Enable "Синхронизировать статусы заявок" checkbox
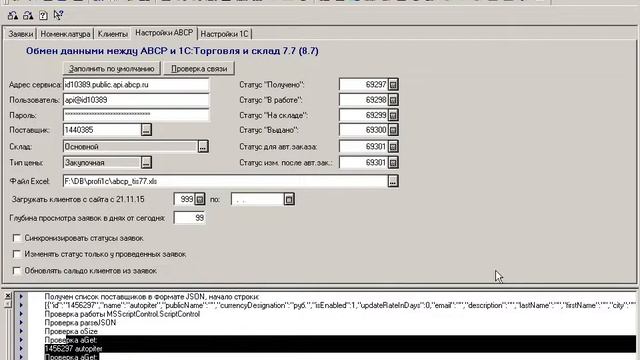640x360 pixels. point(17,238)
